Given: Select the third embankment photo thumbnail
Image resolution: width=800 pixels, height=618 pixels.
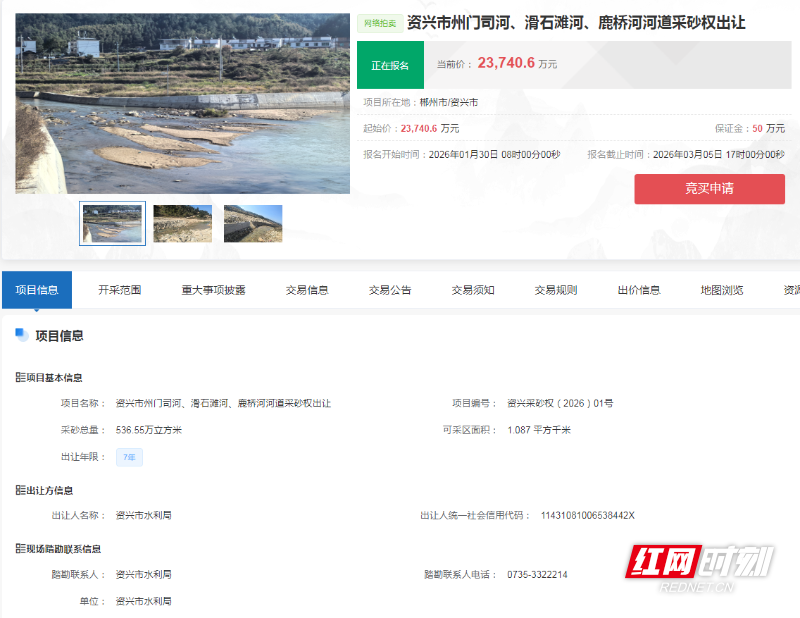Looking at the screenshot, I should [252, 223].
